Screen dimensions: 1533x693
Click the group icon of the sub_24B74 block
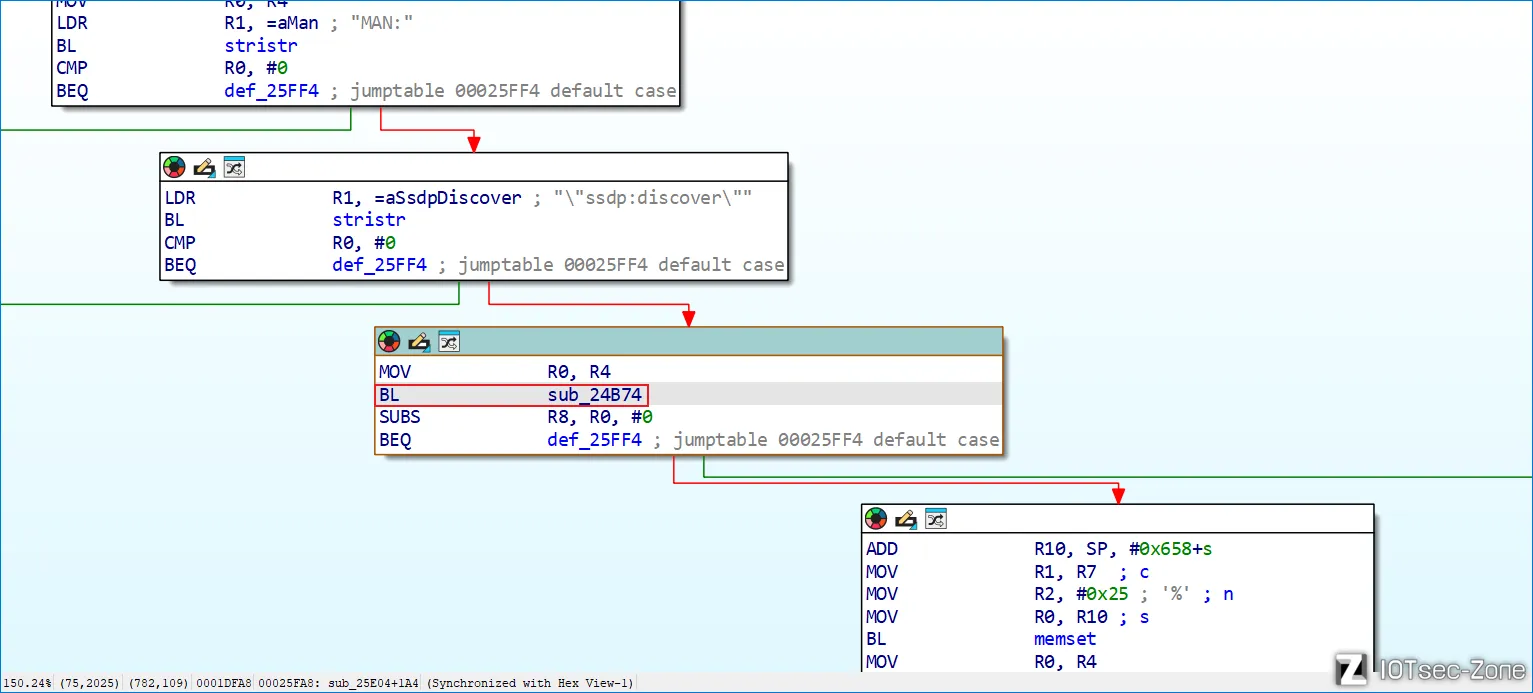click(x=449, y=342)
